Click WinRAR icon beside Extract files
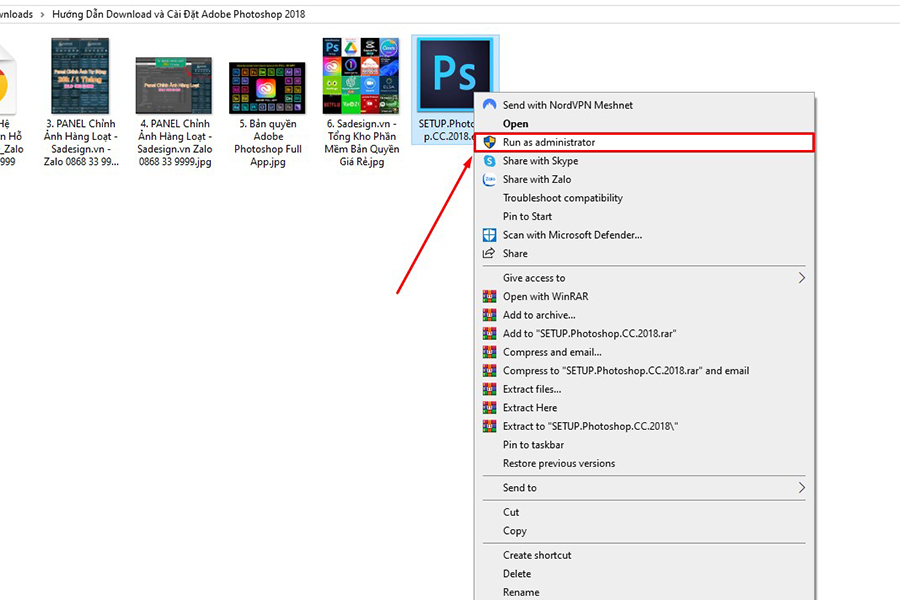This screenshot has height=600, width=900. [x=489, y=389]
